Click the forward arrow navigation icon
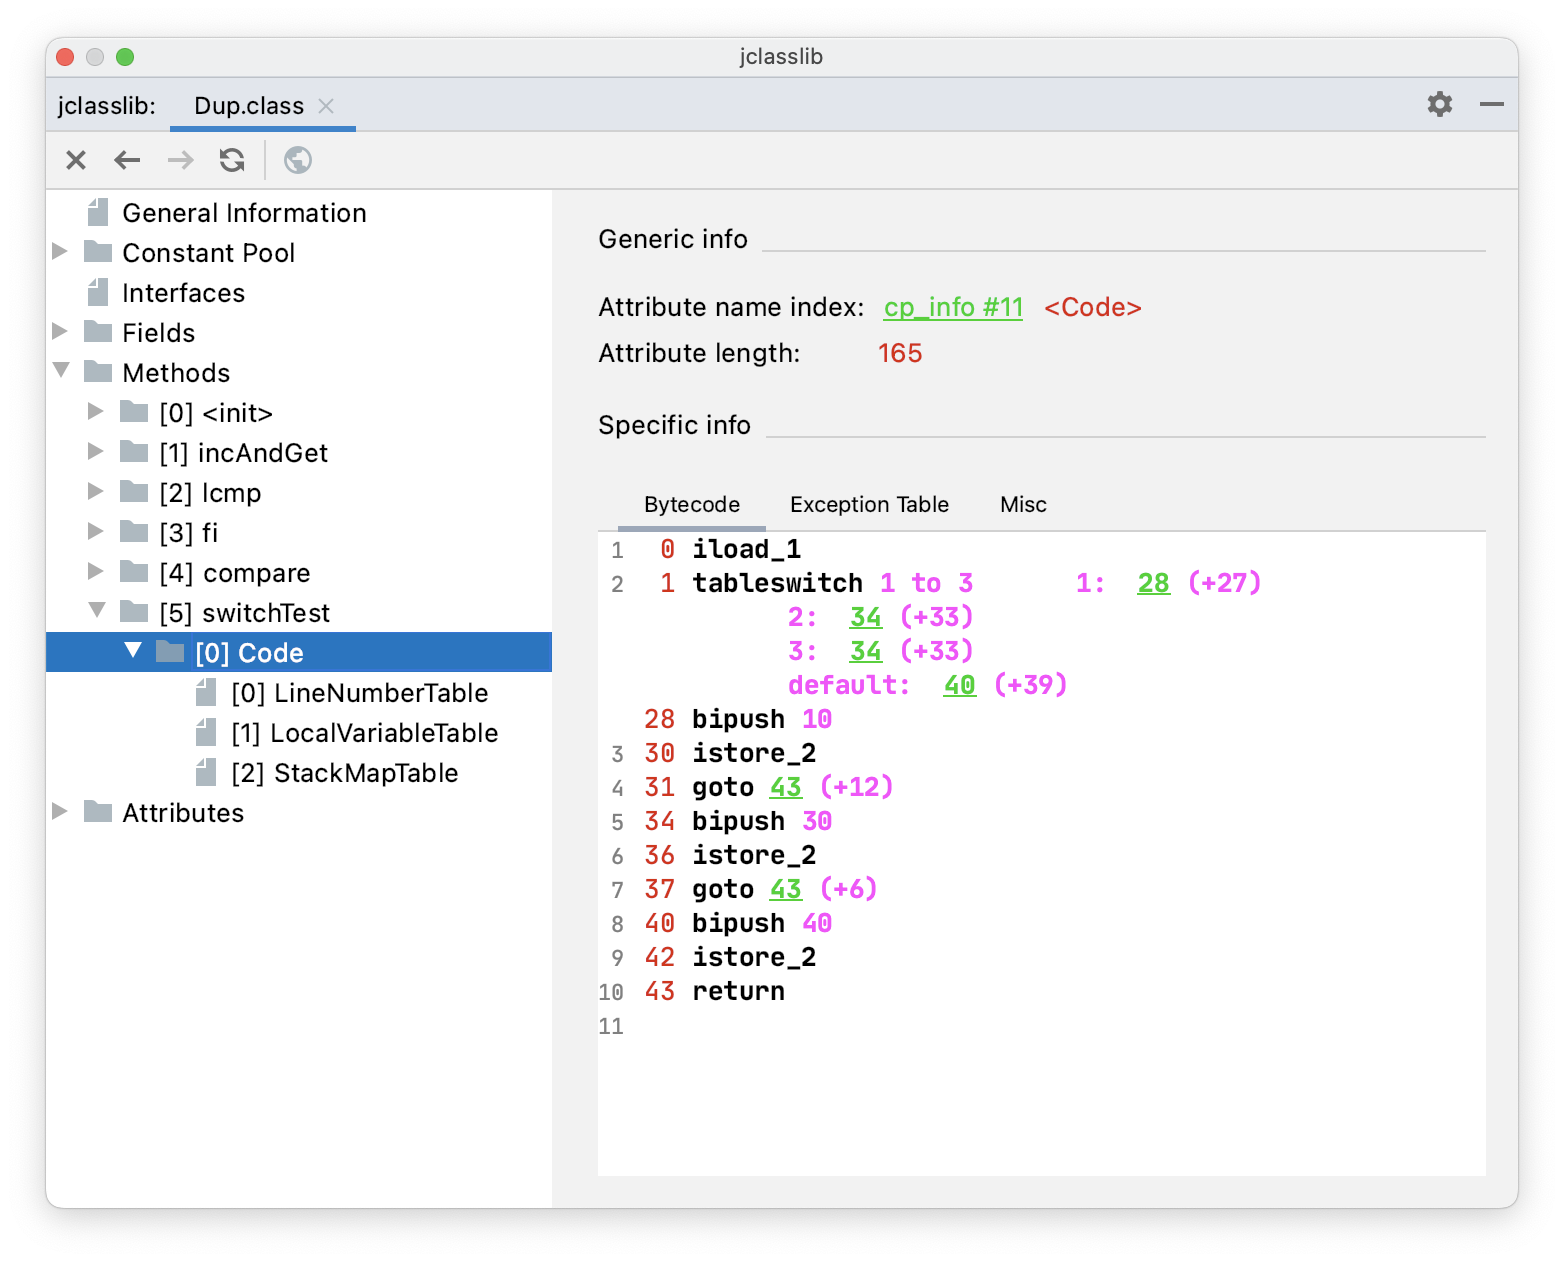This screenshot has width=1564, height=1262. [x=180, y=160]
